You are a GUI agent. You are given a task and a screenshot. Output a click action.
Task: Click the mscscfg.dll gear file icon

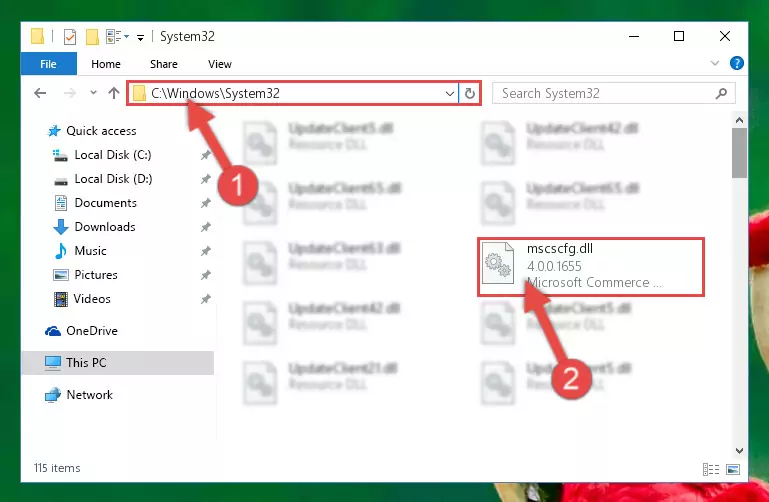pos(498,263)
